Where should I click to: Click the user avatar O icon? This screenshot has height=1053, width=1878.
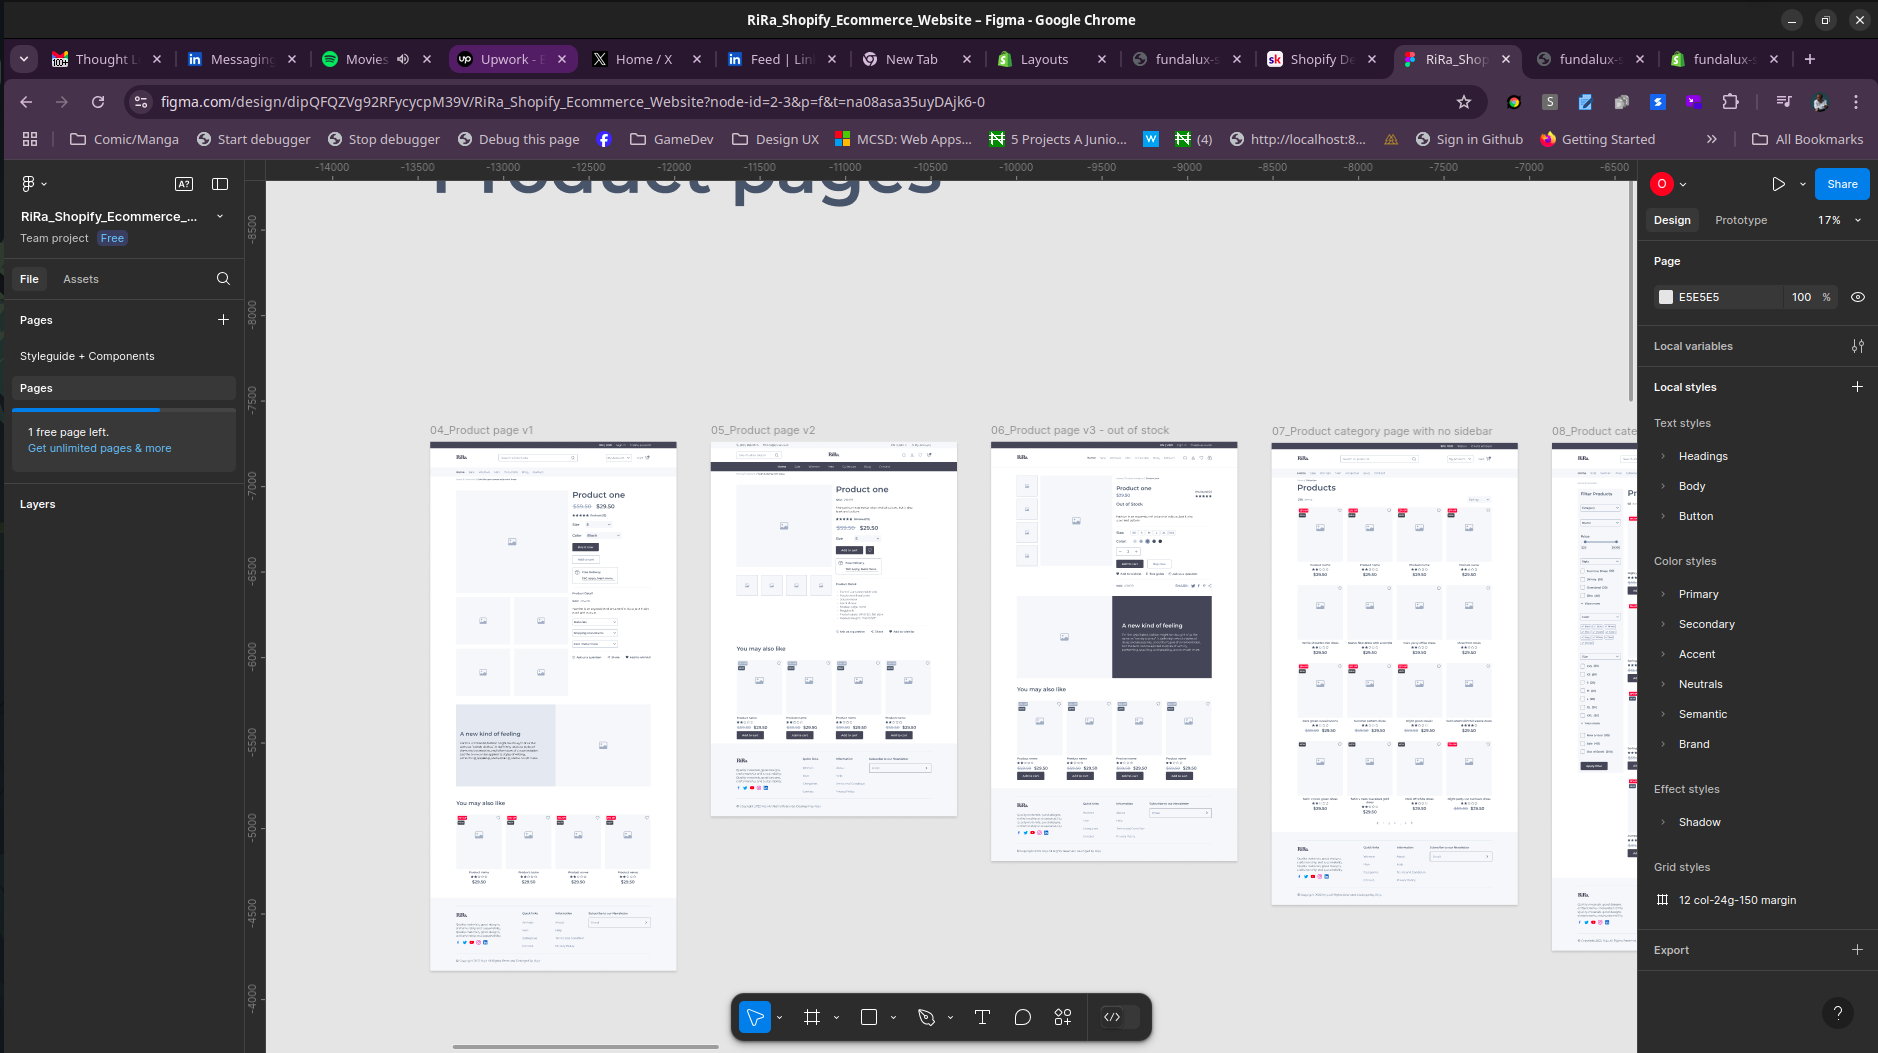(x=1662, y=184)
